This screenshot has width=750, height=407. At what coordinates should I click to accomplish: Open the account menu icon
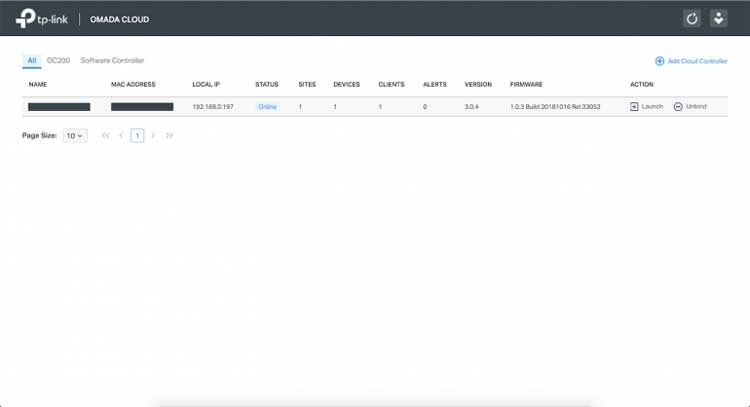(718, 19)
